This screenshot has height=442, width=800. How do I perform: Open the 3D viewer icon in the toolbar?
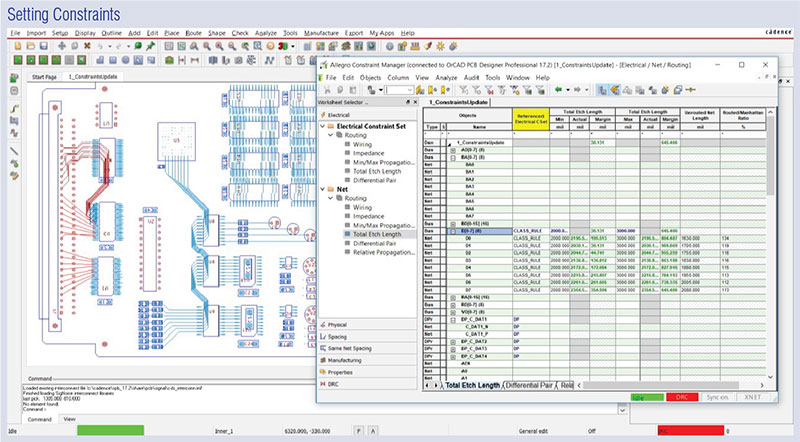point(283,46)
